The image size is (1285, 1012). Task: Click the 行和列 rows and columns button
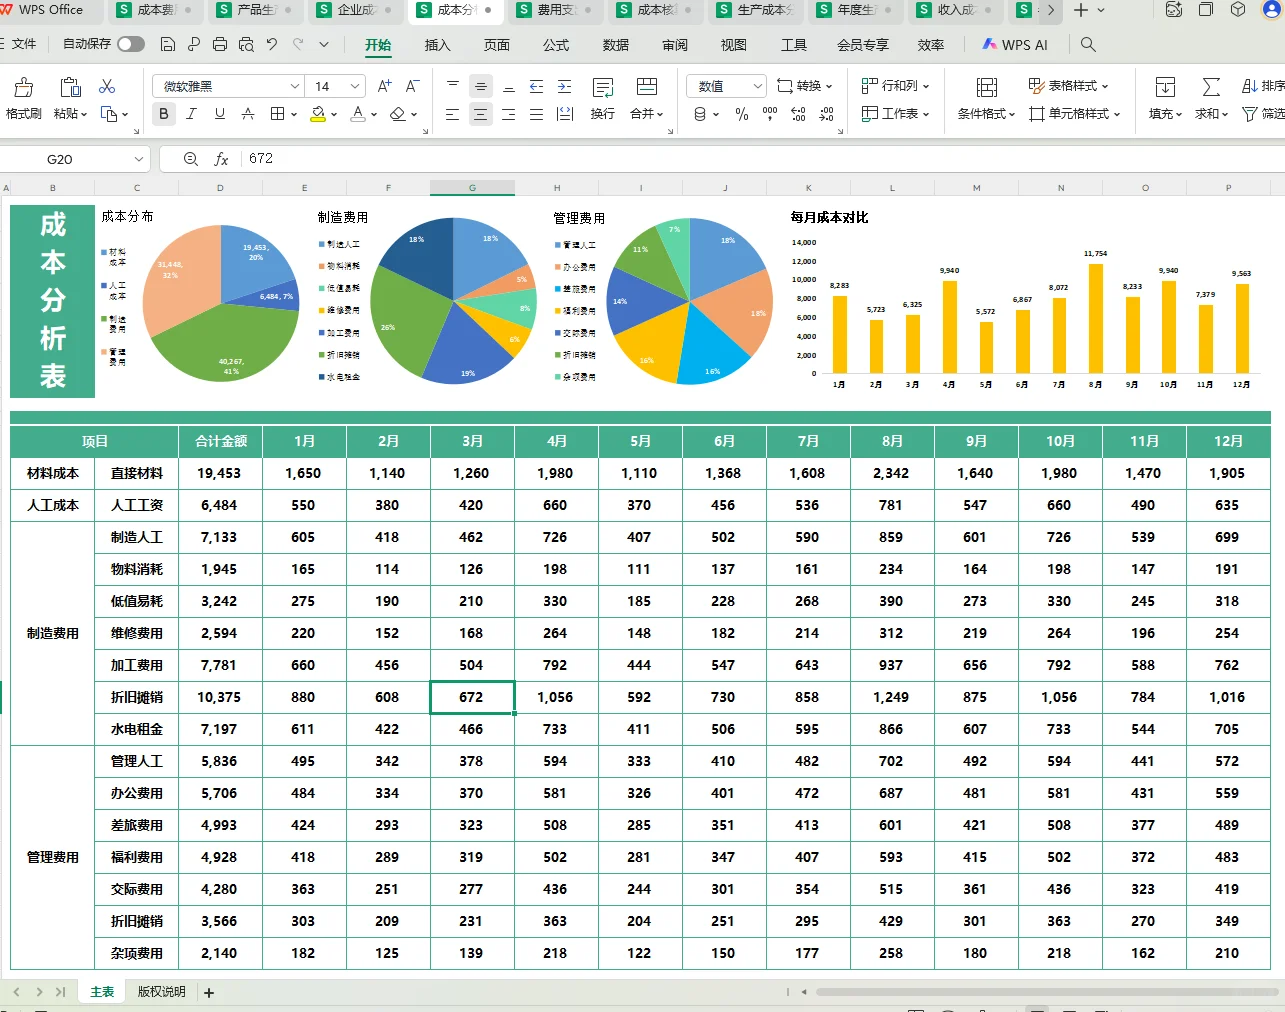click(895, 86)
